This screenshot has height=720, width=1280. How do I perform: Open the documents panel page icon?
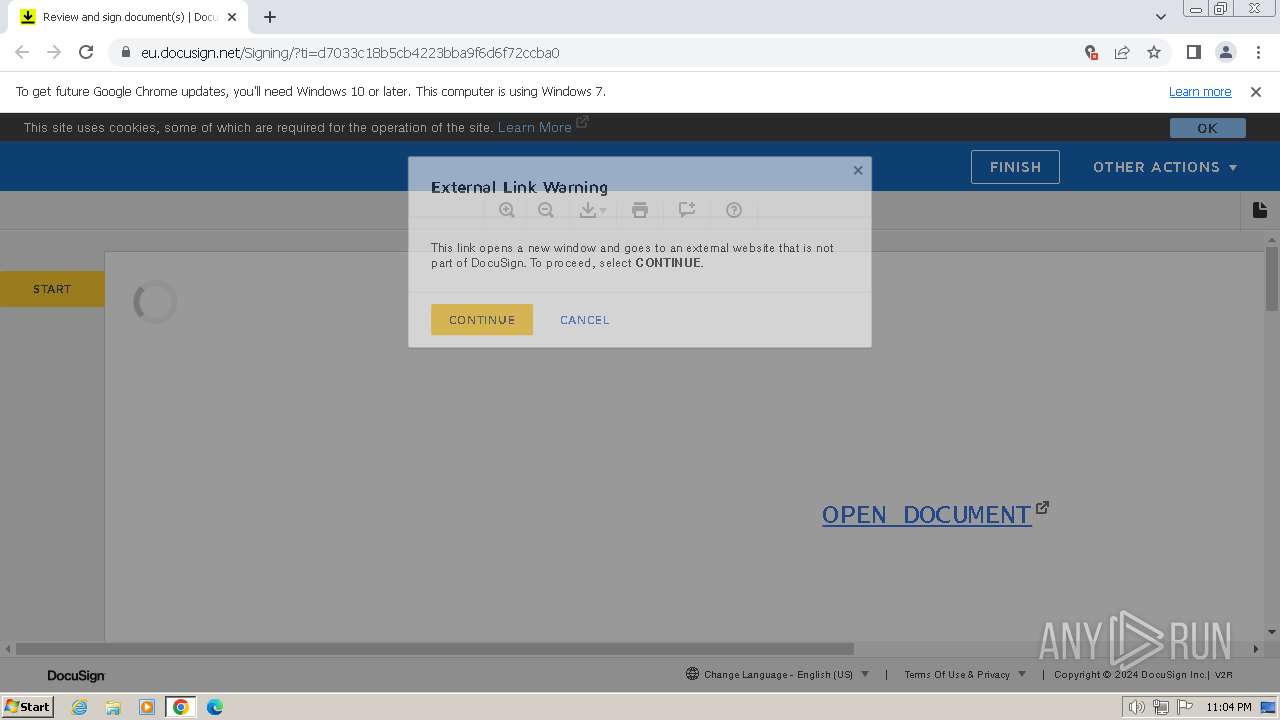coord(1260,210)
